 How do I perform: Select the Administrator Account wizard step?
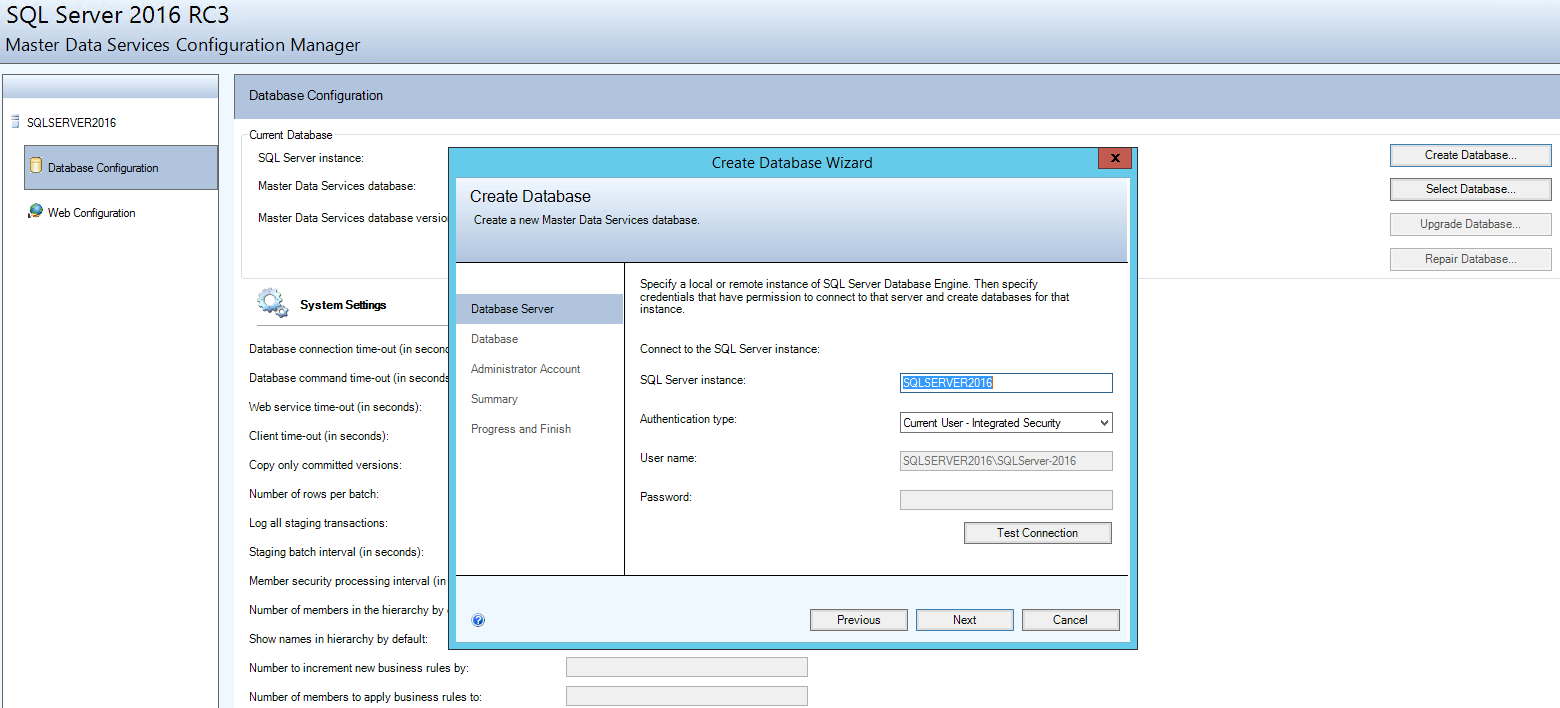coord(526,369)
